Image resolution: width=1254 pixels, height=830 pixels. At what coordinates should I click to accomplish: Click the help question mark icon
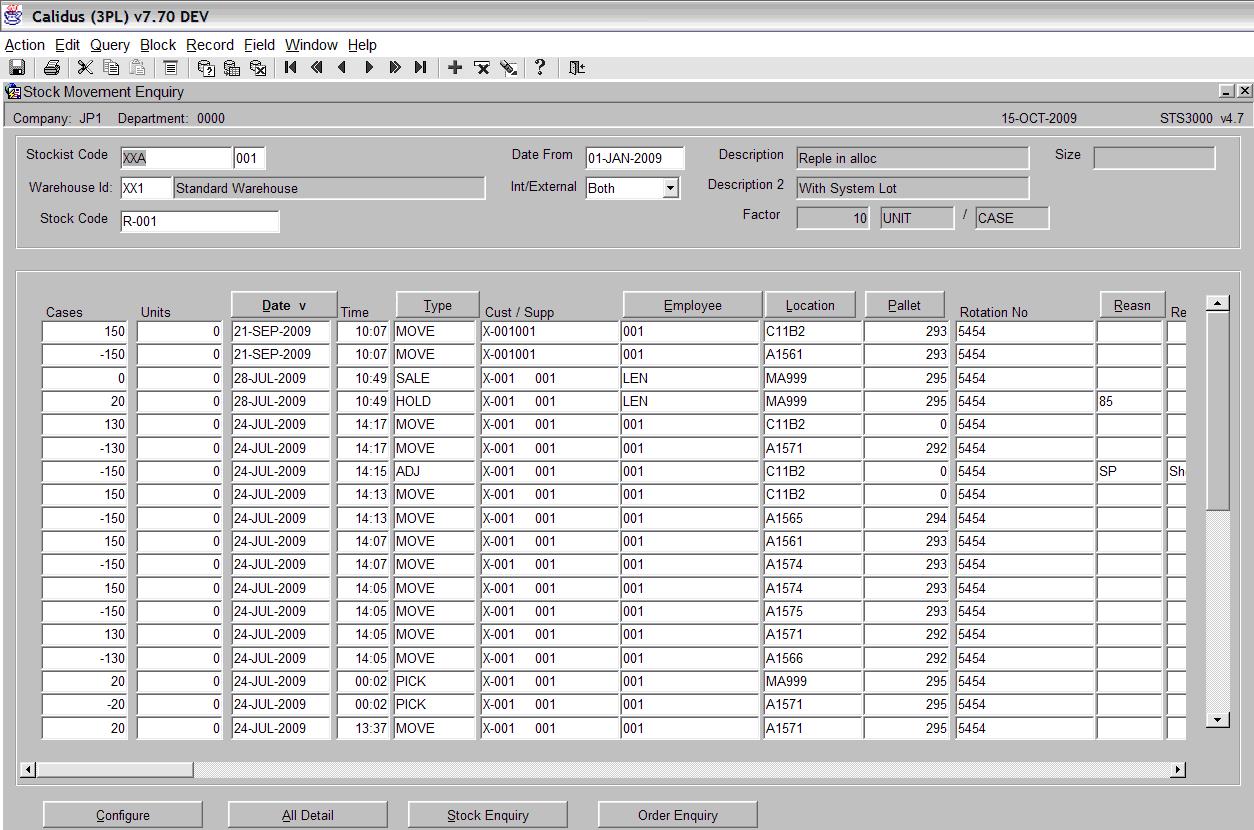[540, 68]
